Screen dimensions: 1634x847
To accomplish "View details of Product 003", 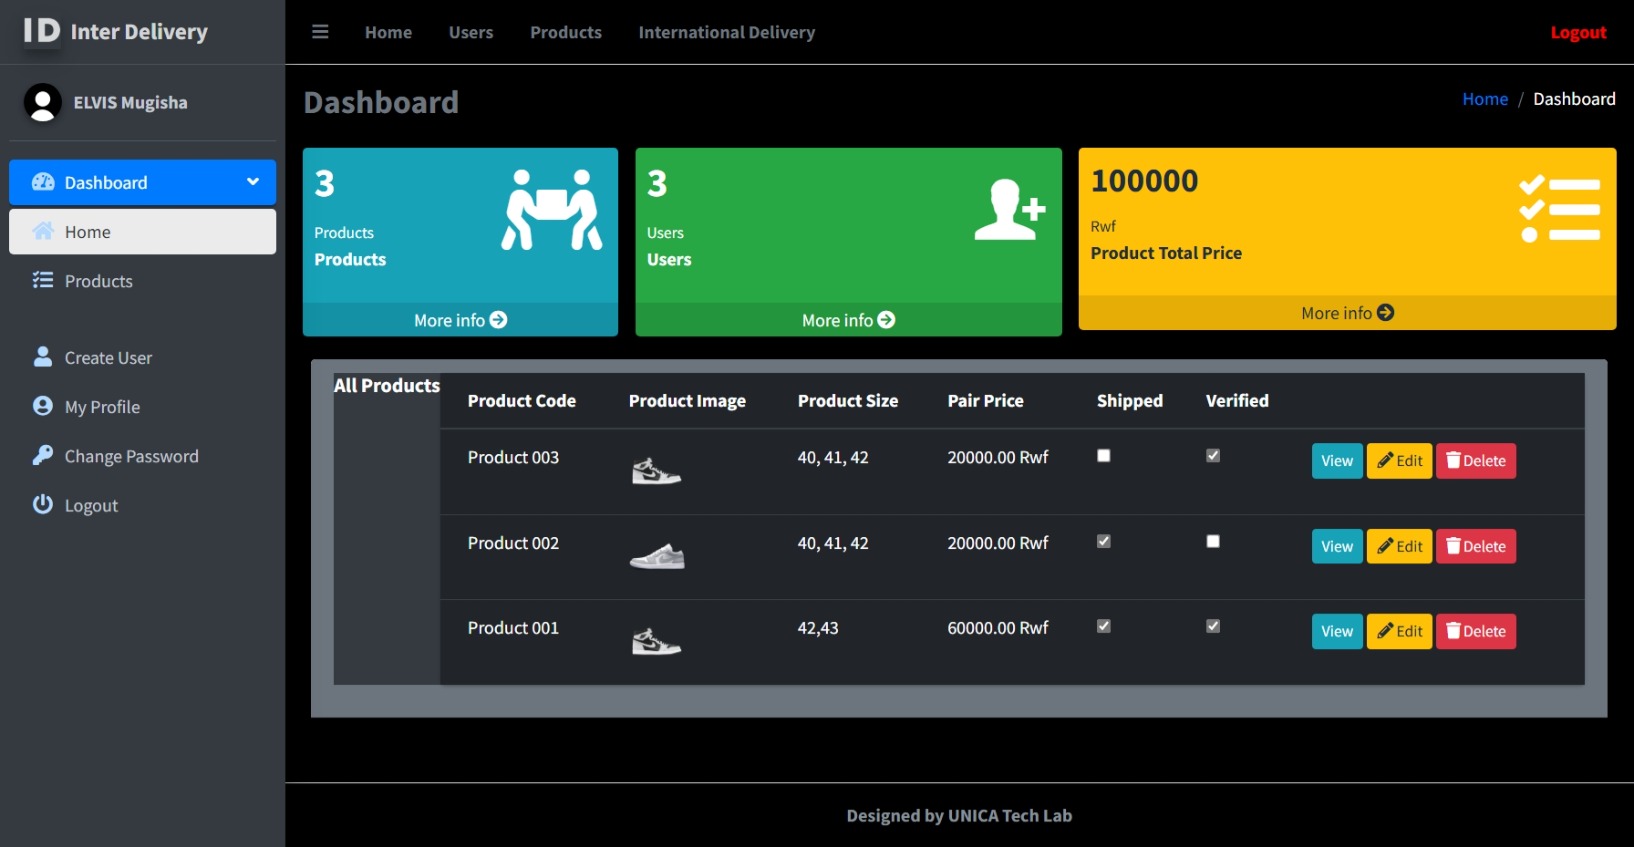I will pyautogui.click(x=1337, y=461).
